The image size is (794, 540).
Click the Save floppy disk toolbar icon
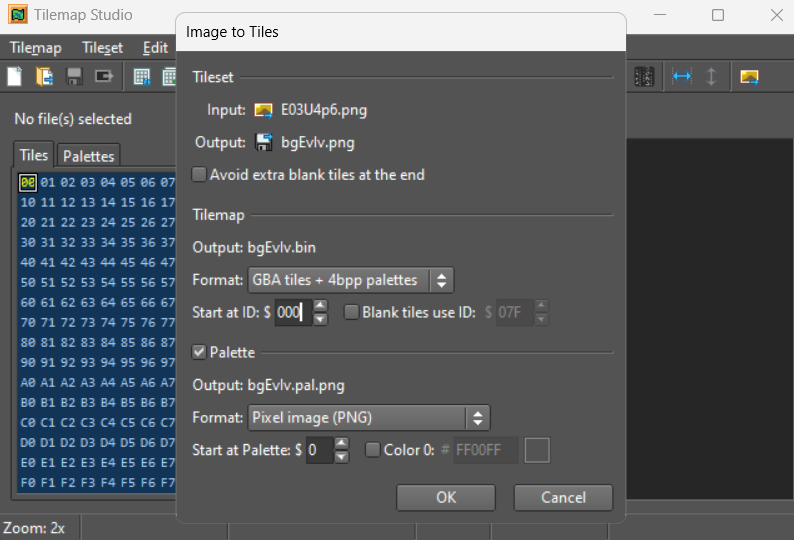tap(74, 77)
